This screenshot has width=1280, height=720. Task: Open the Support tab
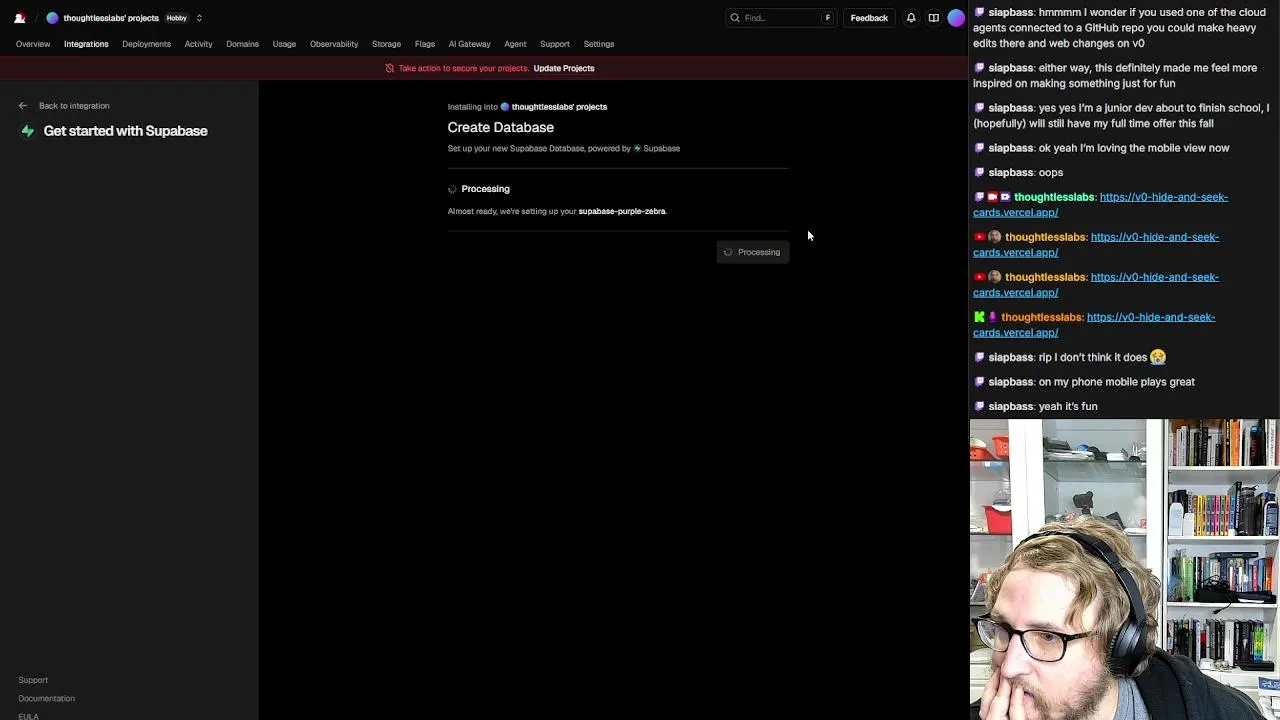click(555, 44)
